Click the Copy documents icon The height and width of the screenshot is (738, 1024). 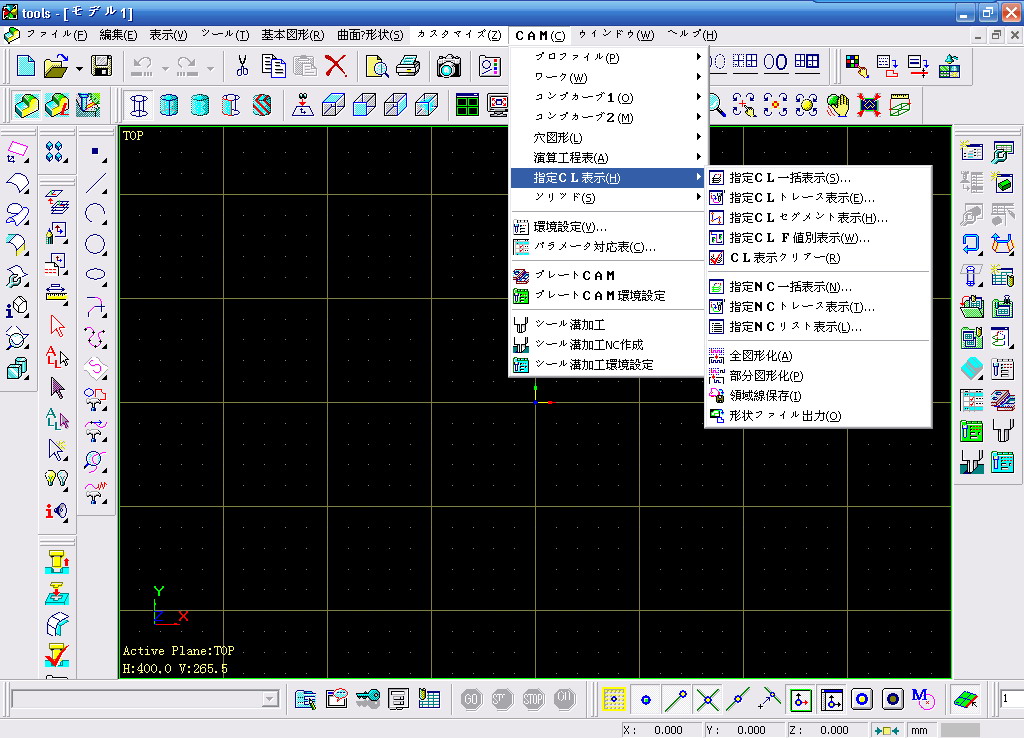pos(273,66)
